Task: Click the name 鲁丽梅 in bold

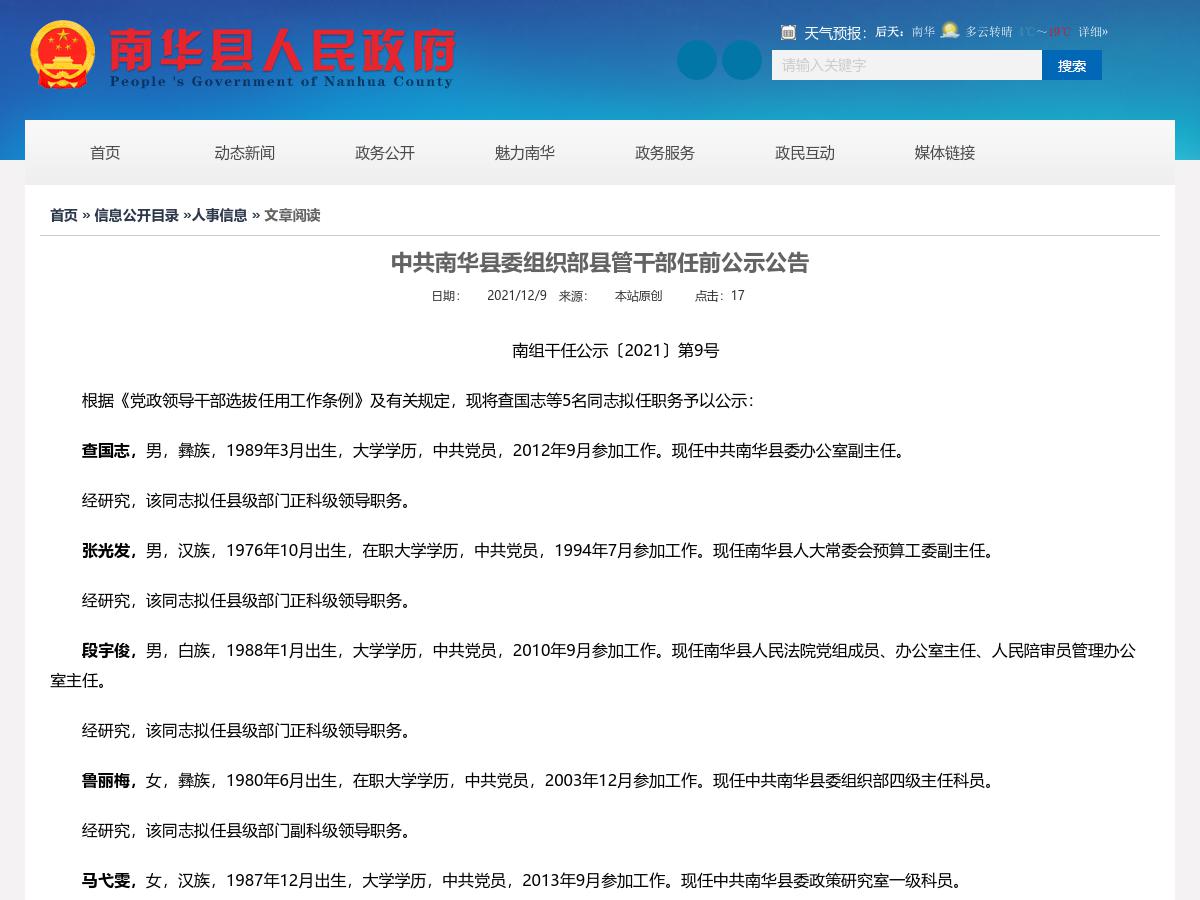Action: [106, 781]
